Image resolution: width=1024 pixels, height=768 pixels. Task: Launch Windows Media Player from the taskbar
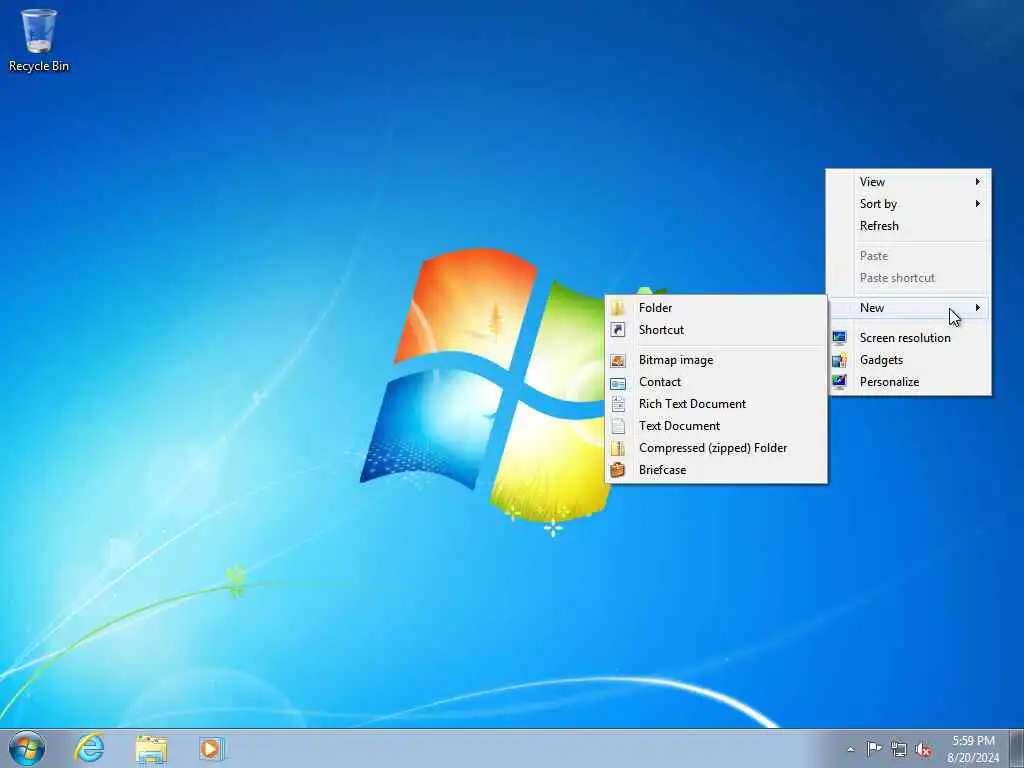211,748
